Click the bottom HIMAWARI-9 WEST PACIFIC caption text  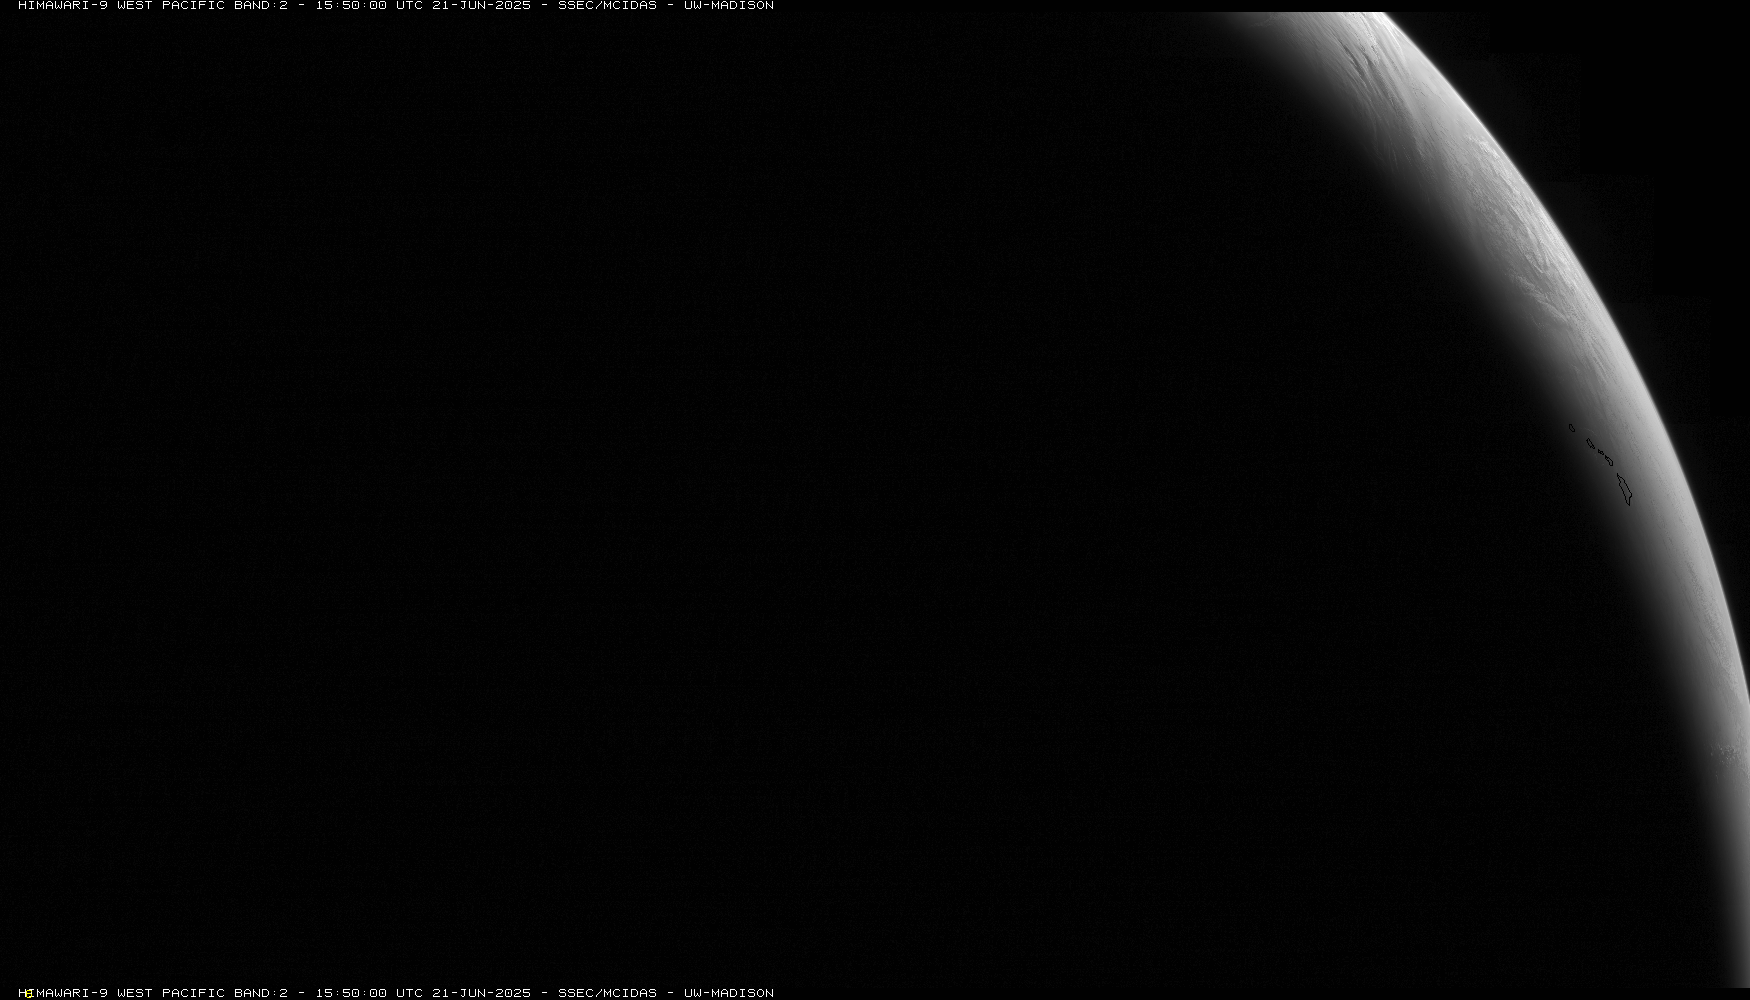(x=396, y=993)
